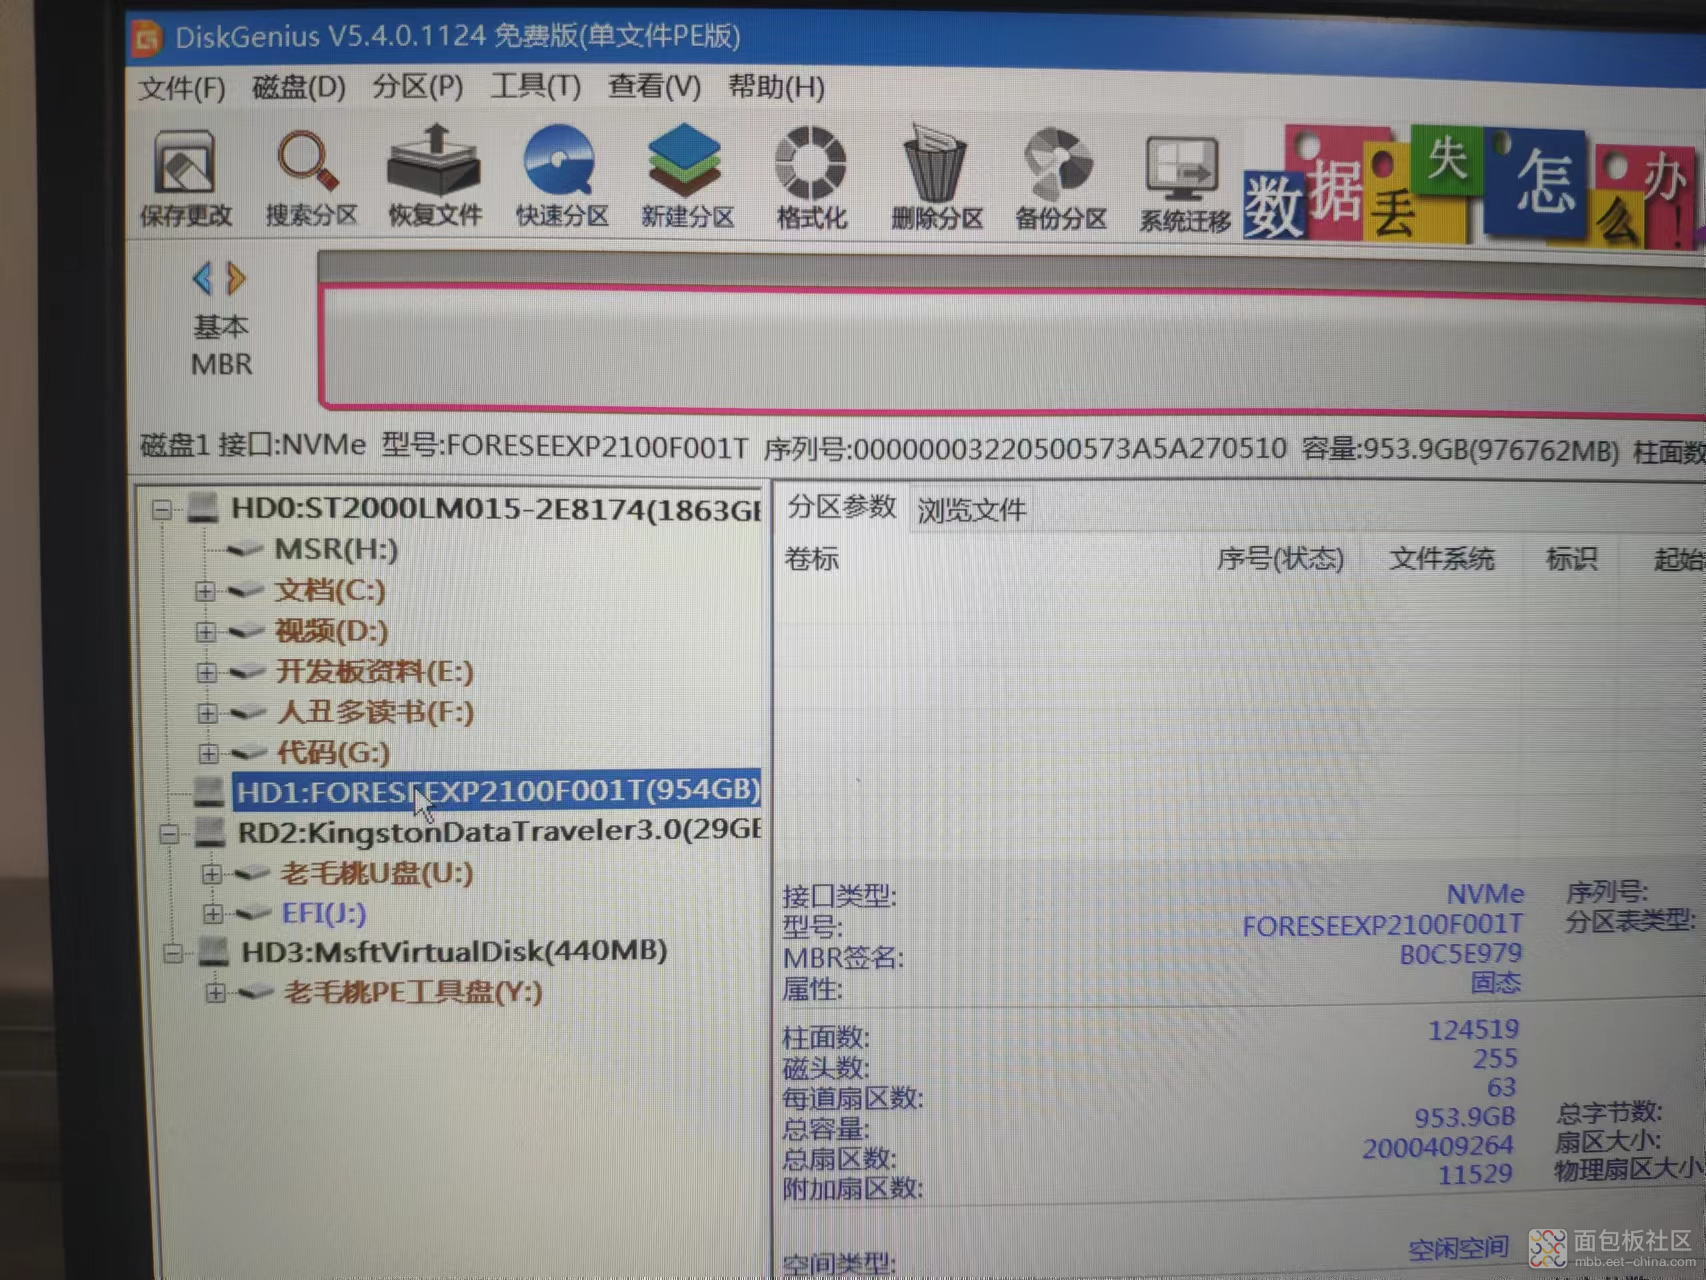Click the 文档(C:) partition icon
The height and width of the screenshot is (1280, 1706).
[x=246, y=590]
